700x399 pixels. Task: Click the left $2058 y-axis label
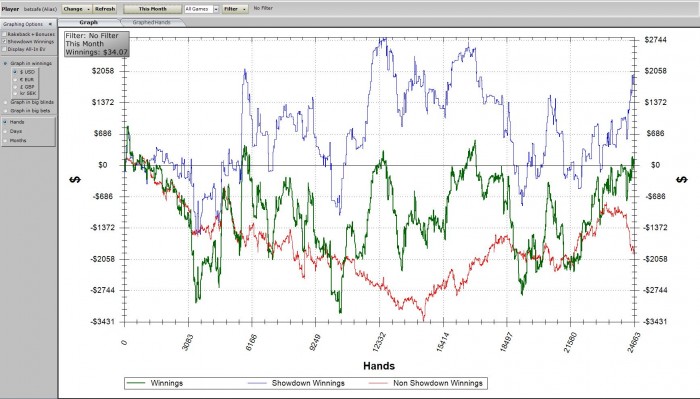click(103, 71)
